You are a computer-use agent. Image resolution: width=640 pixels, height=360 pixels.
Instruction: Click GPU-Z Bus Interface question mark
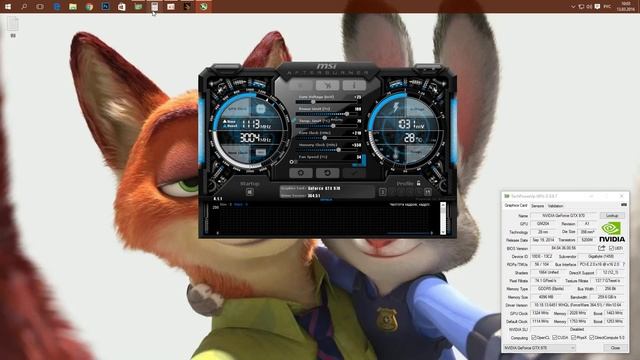tap(624, 264)
